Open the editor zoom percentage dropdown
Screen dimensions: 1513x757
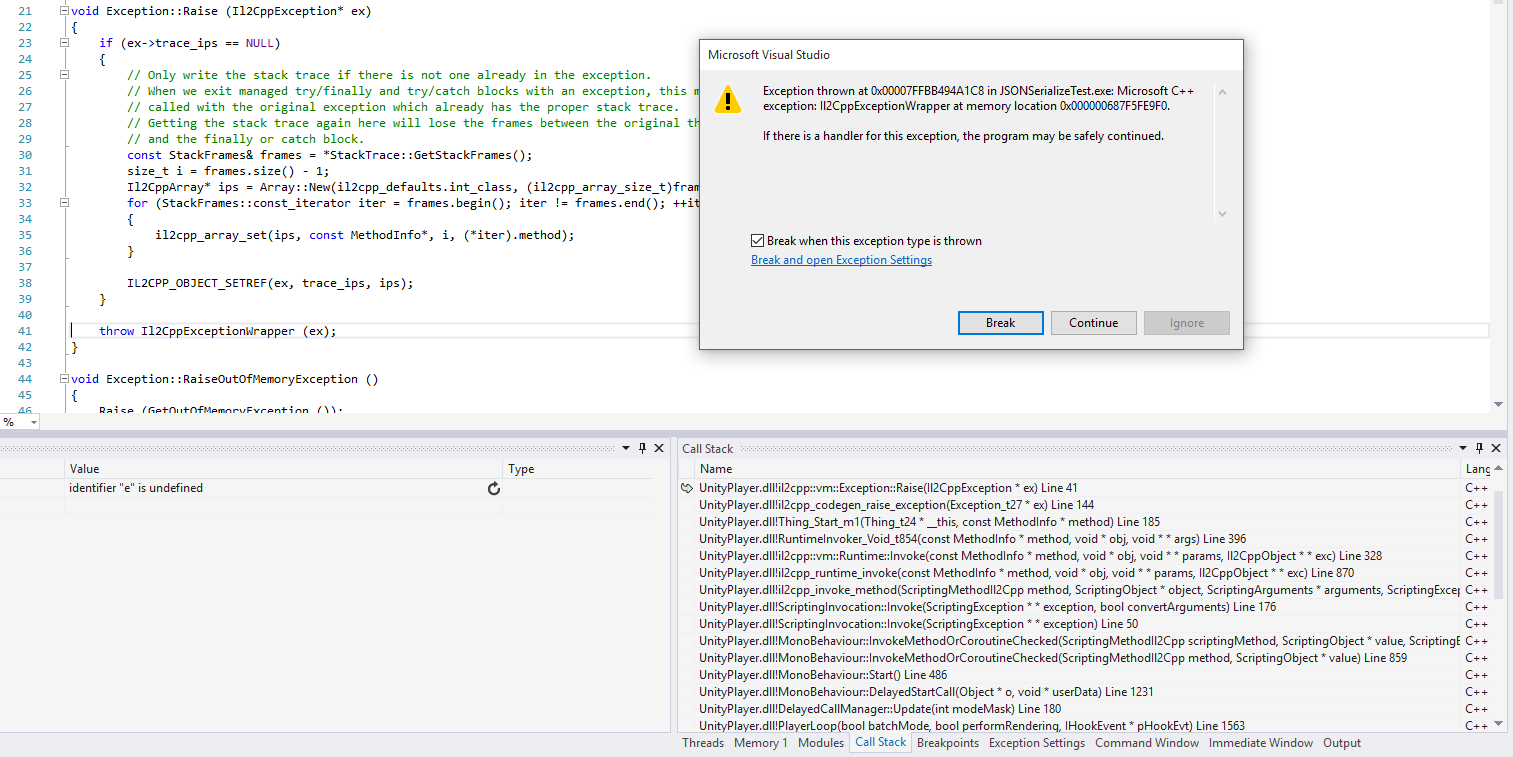[x=33, y=423]
